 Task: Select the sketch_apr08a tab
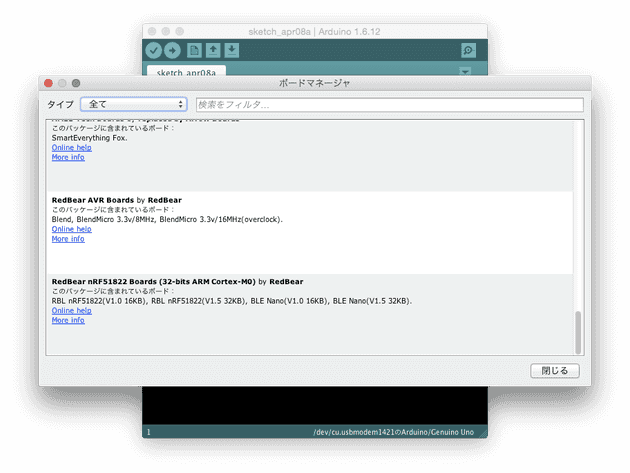tap(186, 72)
